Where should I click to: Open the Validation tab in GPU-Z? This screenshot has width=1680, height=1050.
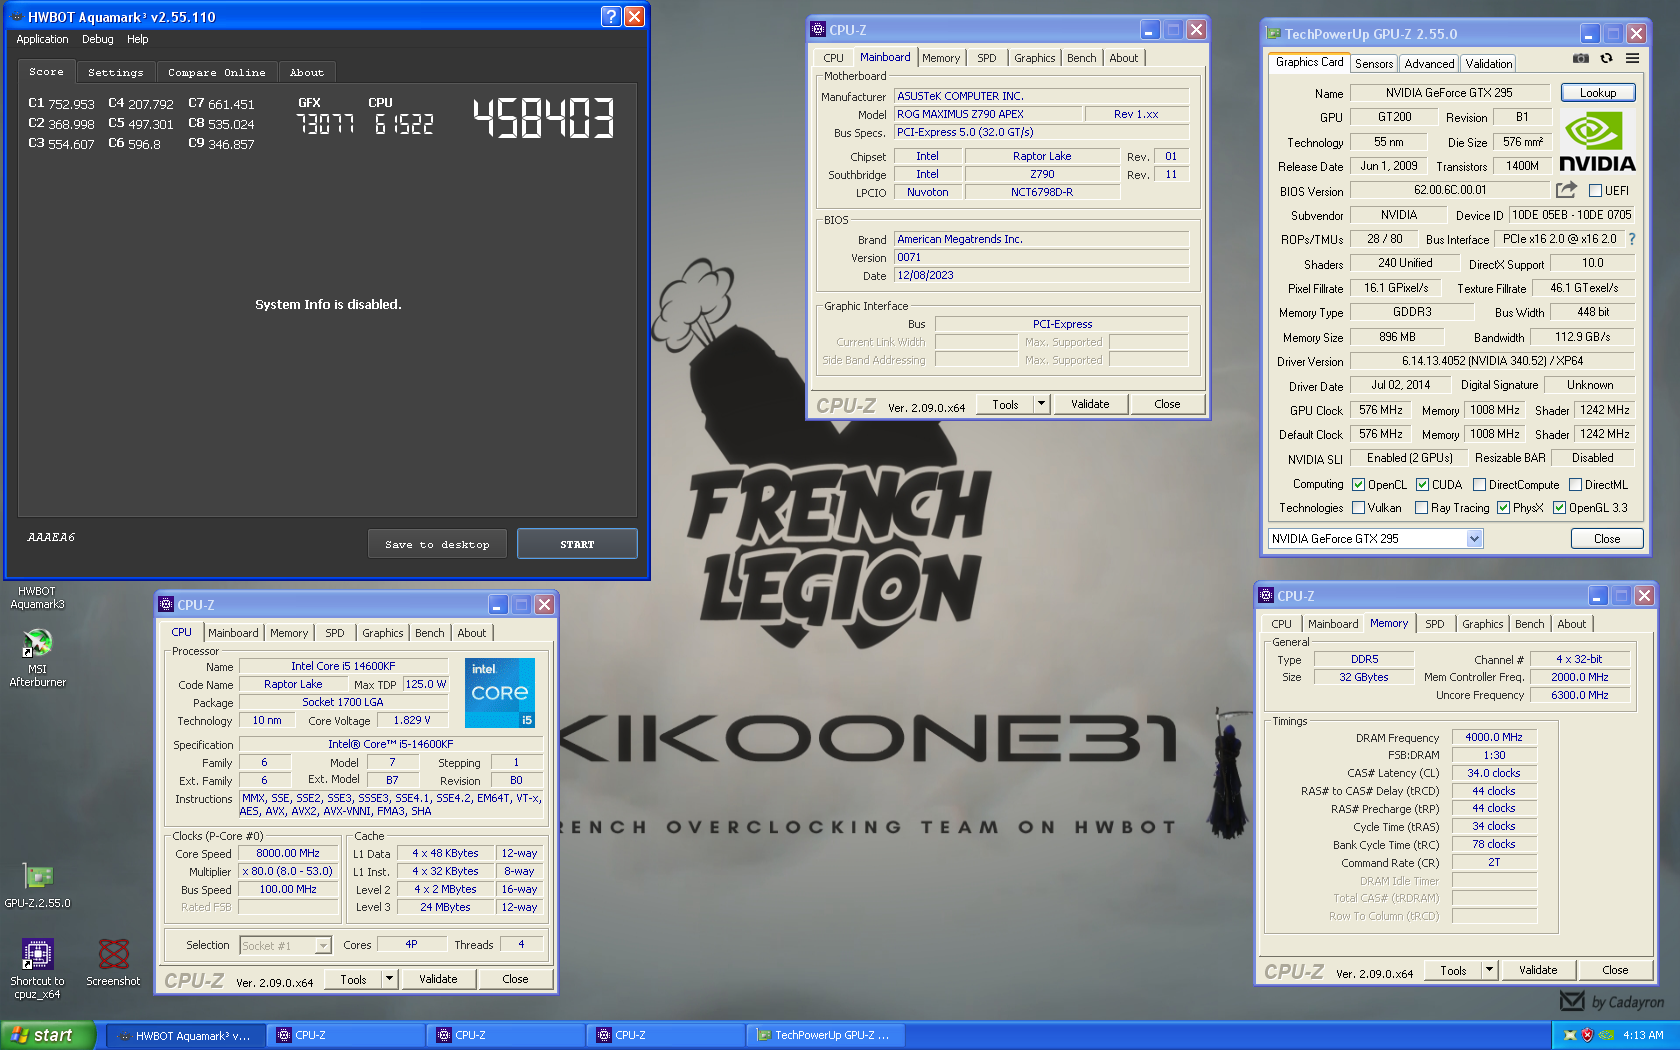[x=1488, y=63]
